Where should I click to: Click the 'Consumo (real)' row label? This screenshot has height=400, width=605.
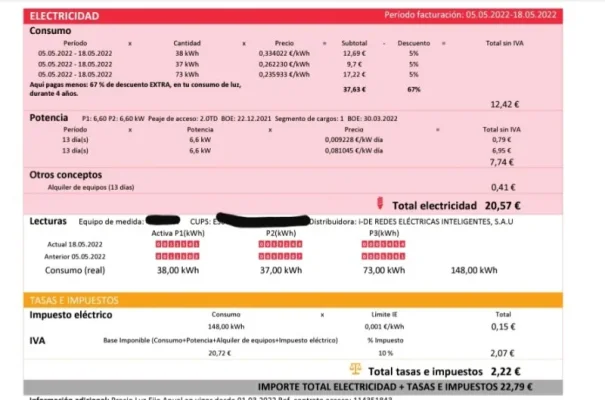(x=75, y=270)
